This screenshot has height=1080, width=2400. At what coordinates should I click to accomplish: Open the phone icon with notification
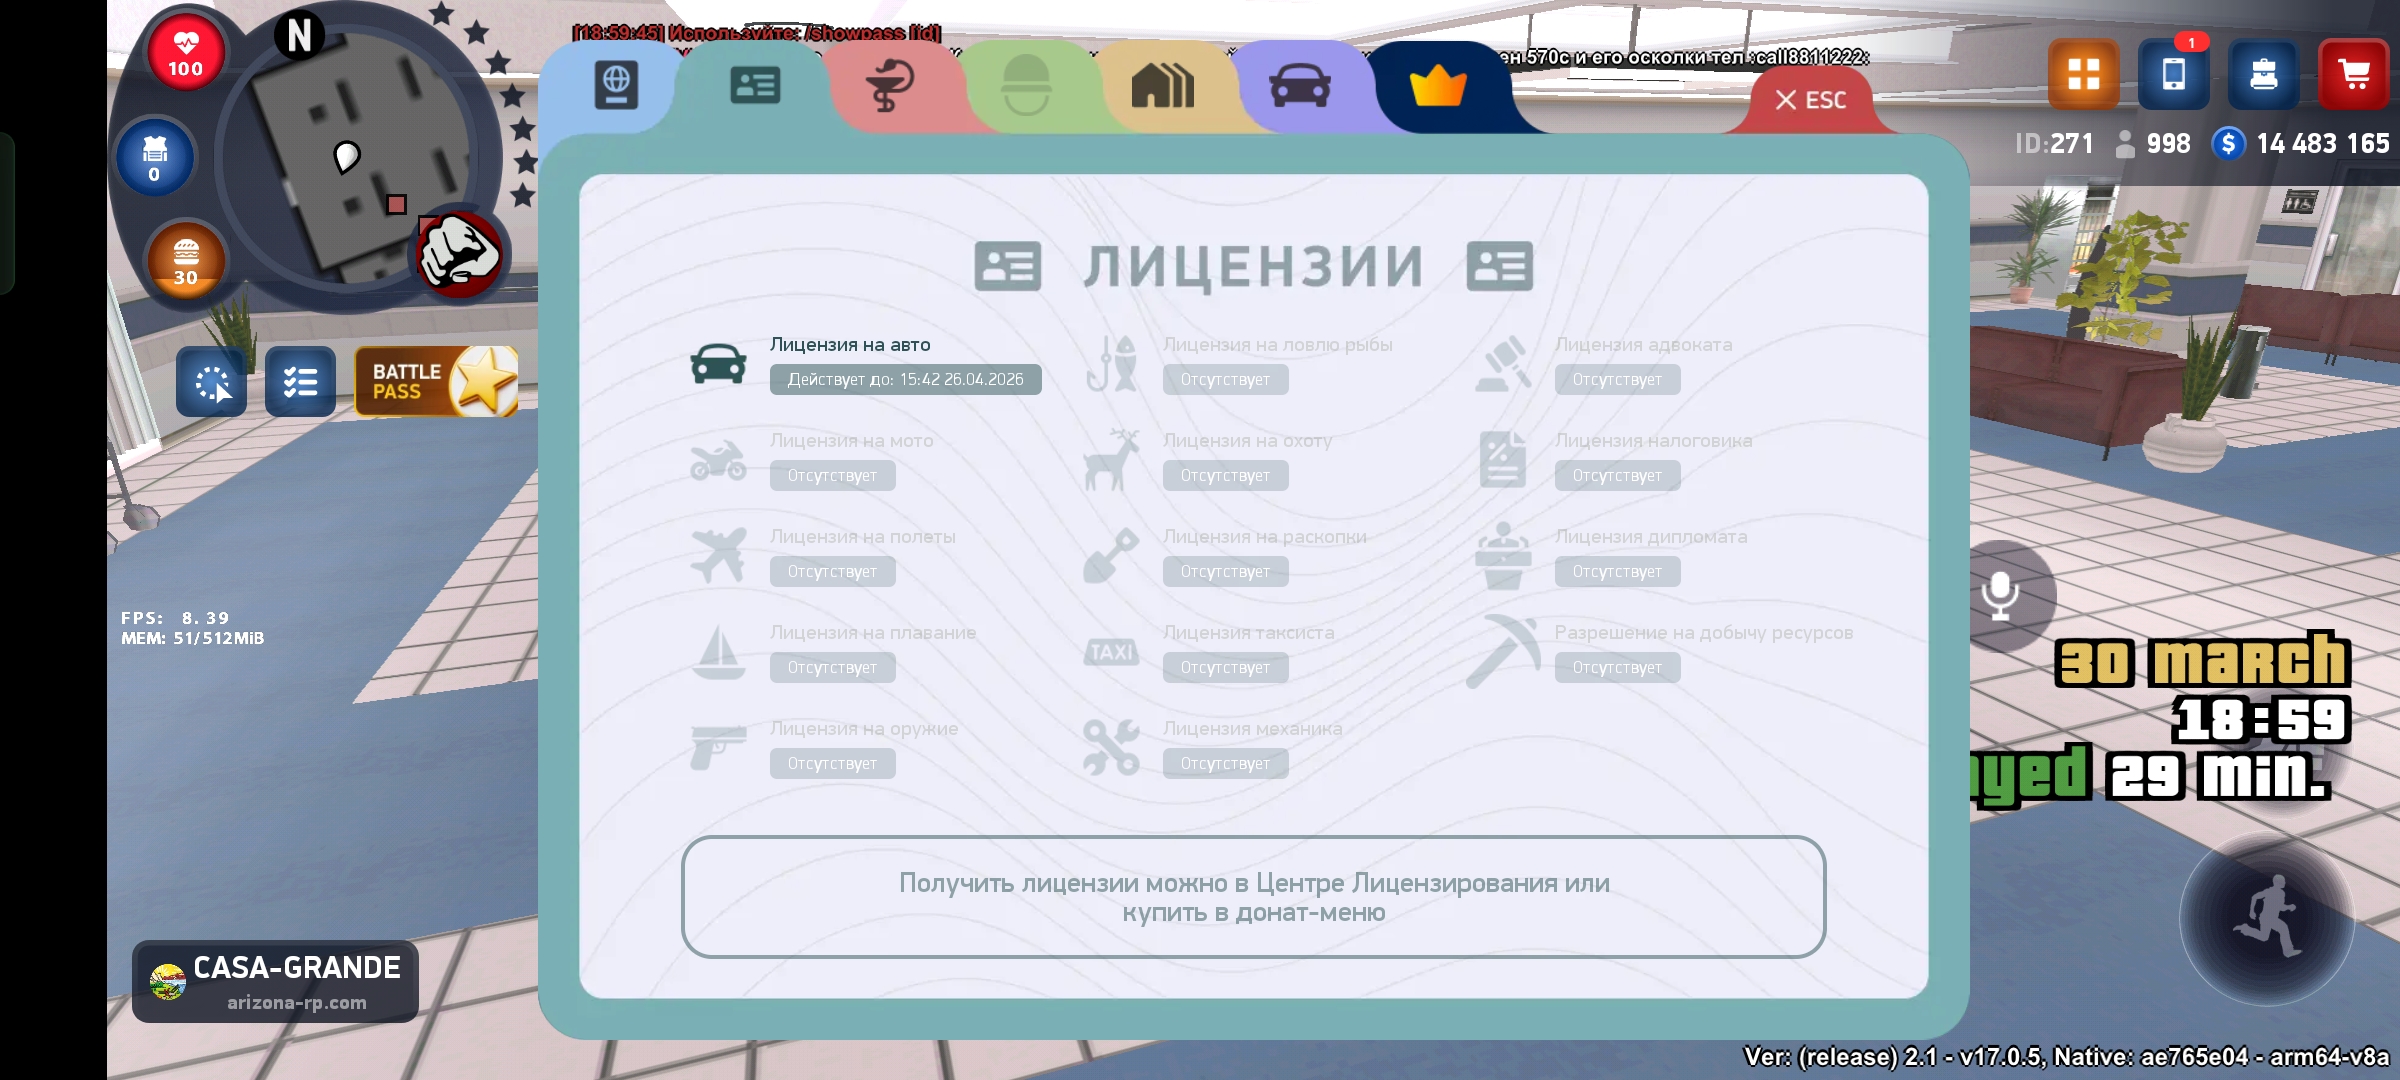[x=2173, y=74]
